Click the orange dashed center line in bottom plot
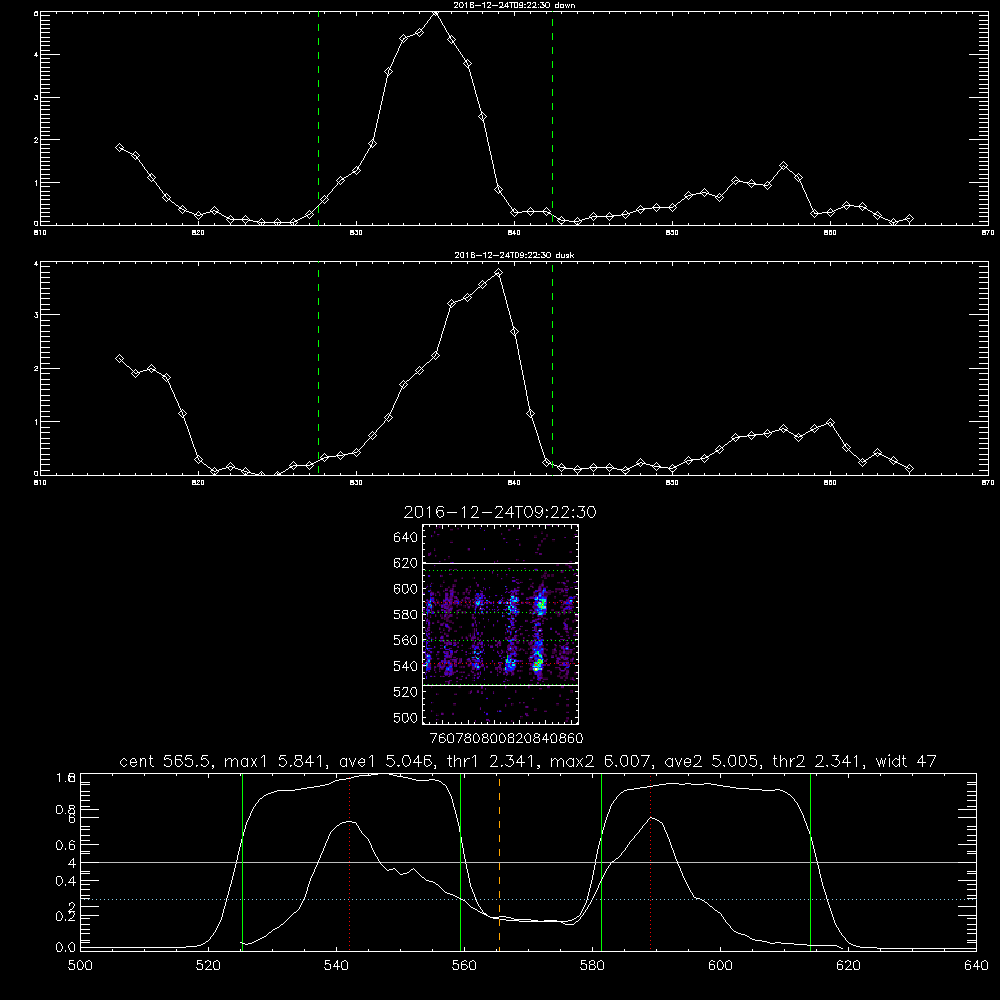The image size is (1000, 1000). (499, 861)
